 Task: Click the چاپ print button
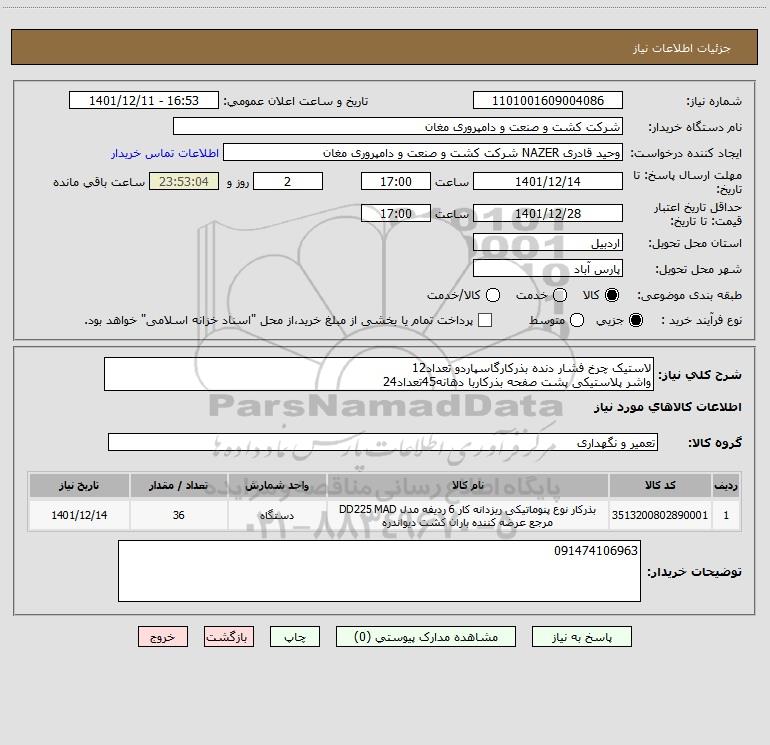click(295, 637)
